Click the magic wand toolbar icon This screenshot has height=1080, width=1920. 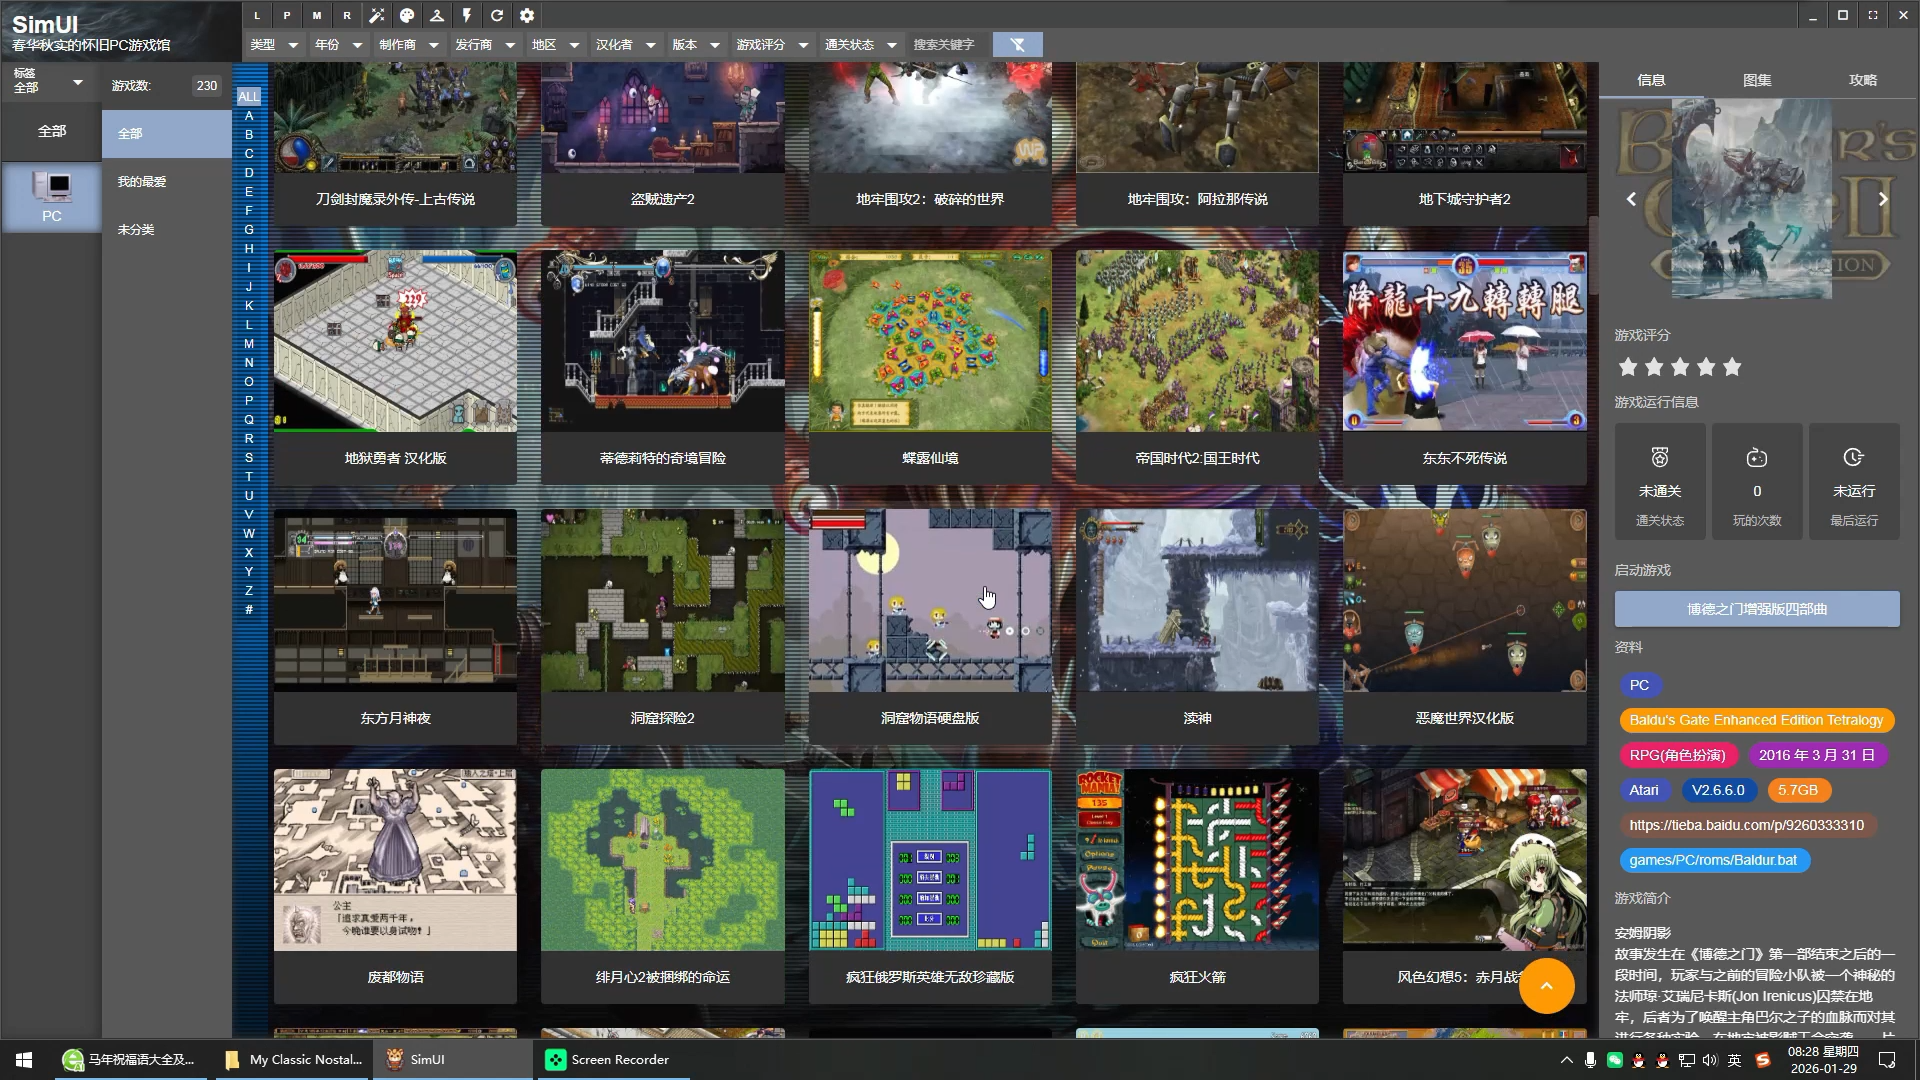click(377, 15)
